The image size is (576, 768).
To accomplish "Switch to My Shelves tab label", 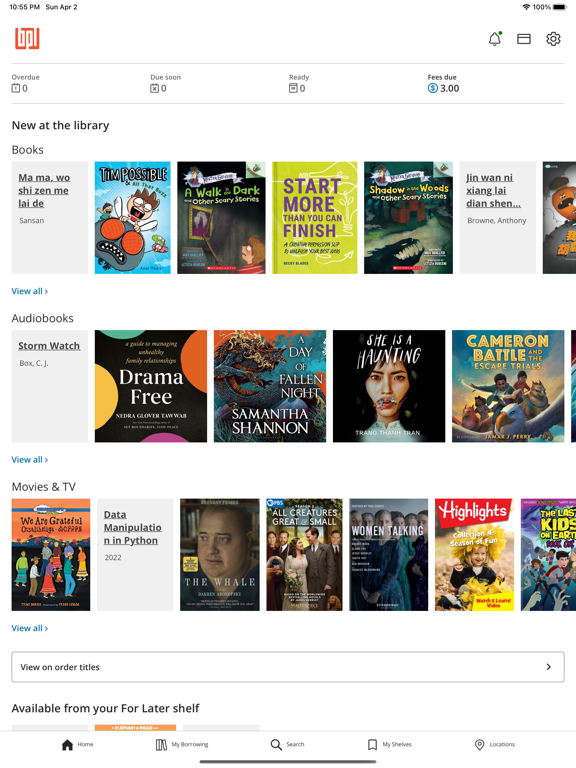I will tap(397, 744).
